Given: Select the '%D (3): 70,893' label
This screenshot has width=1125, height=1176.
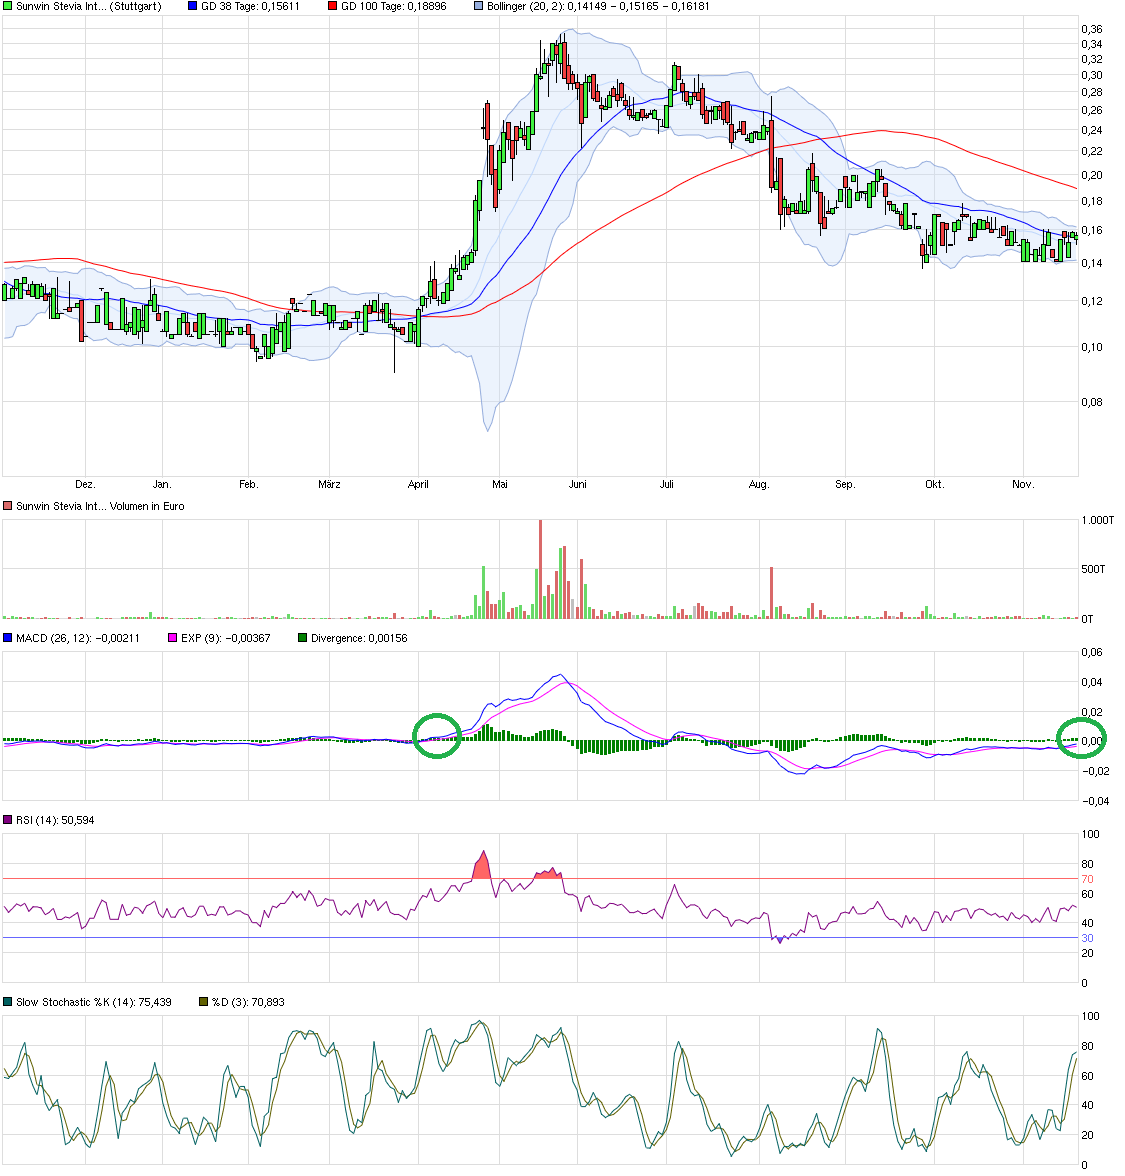Looking at the screenshot, I should coord(248,1003).
